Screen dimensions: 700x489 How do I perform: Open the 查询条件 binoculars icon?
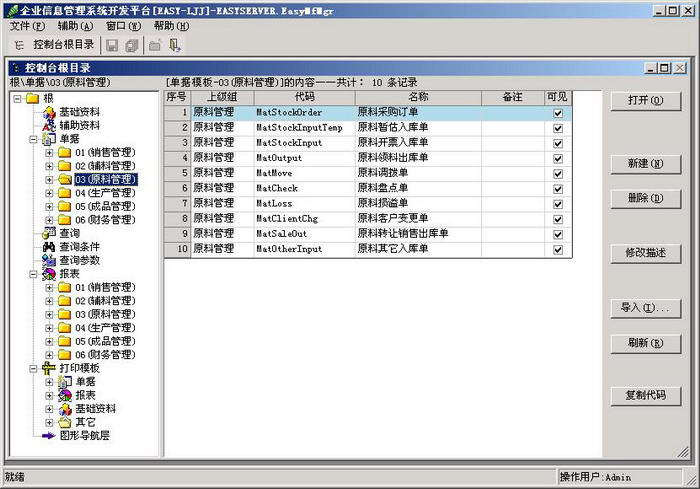click(48, 246)
